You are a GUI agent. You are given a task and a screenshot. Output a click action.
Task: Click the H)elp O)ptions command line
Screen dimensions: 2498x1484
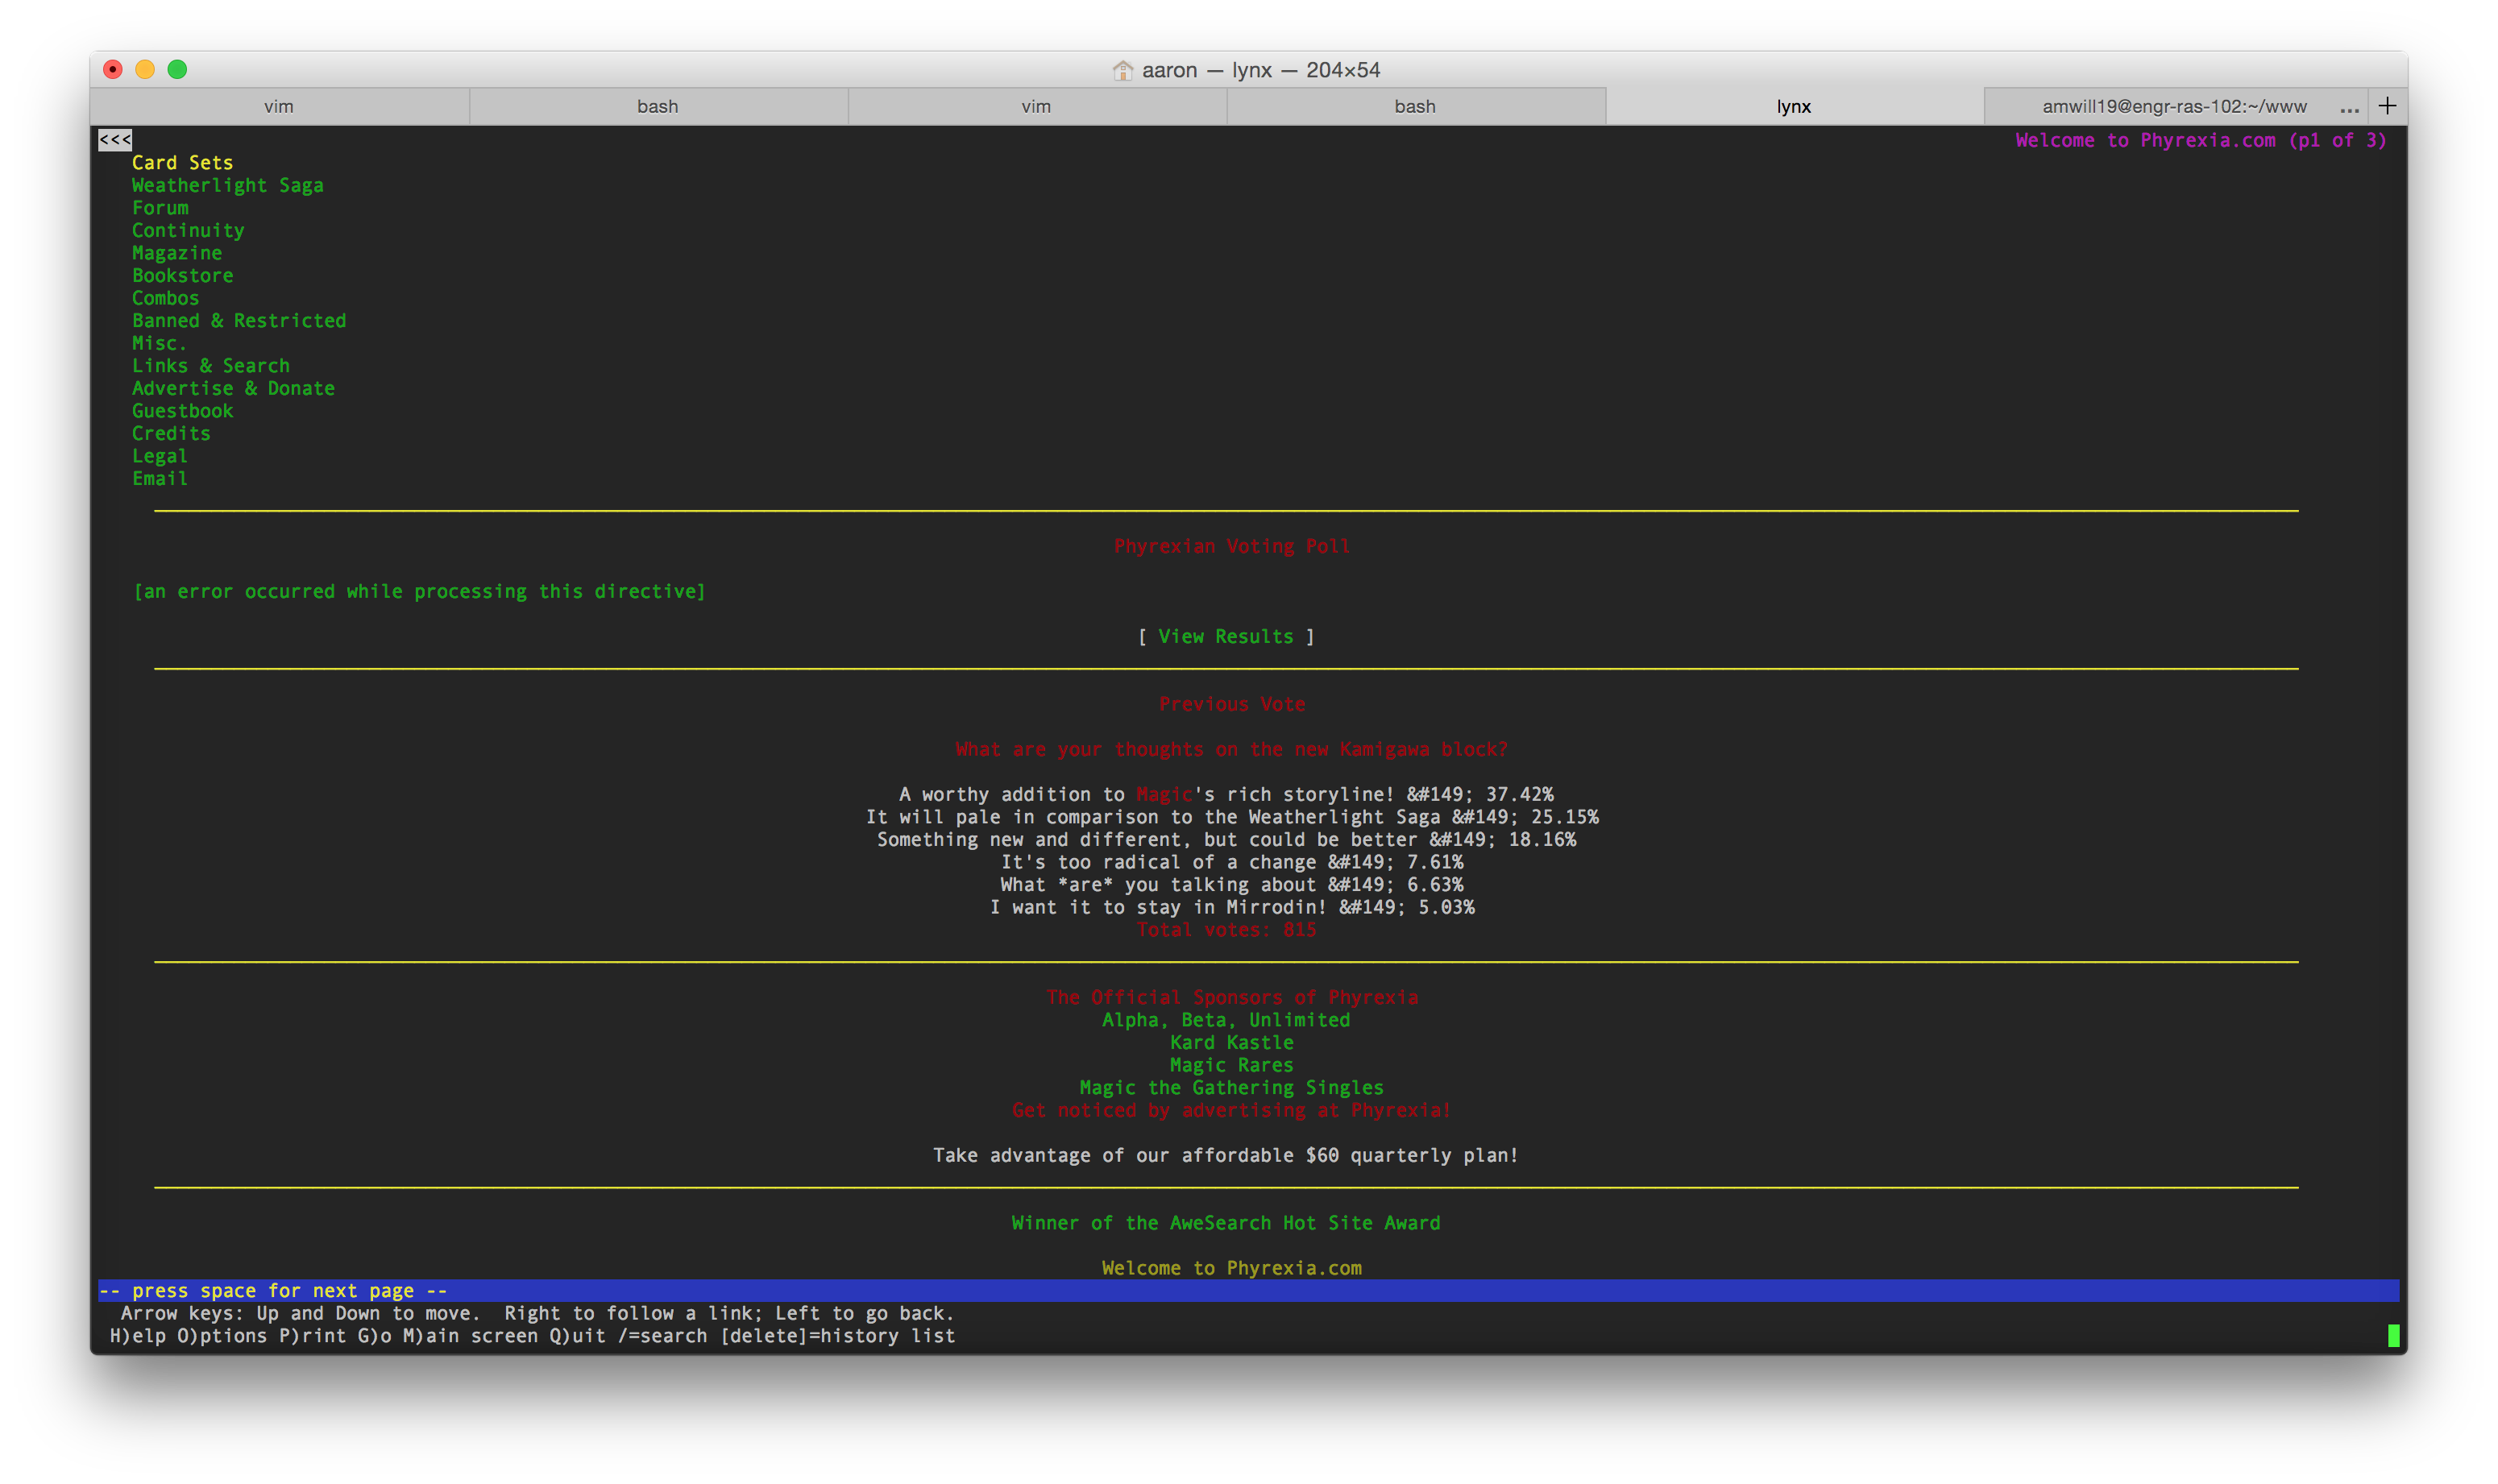pyautogui.click(x=533, y=1336)
